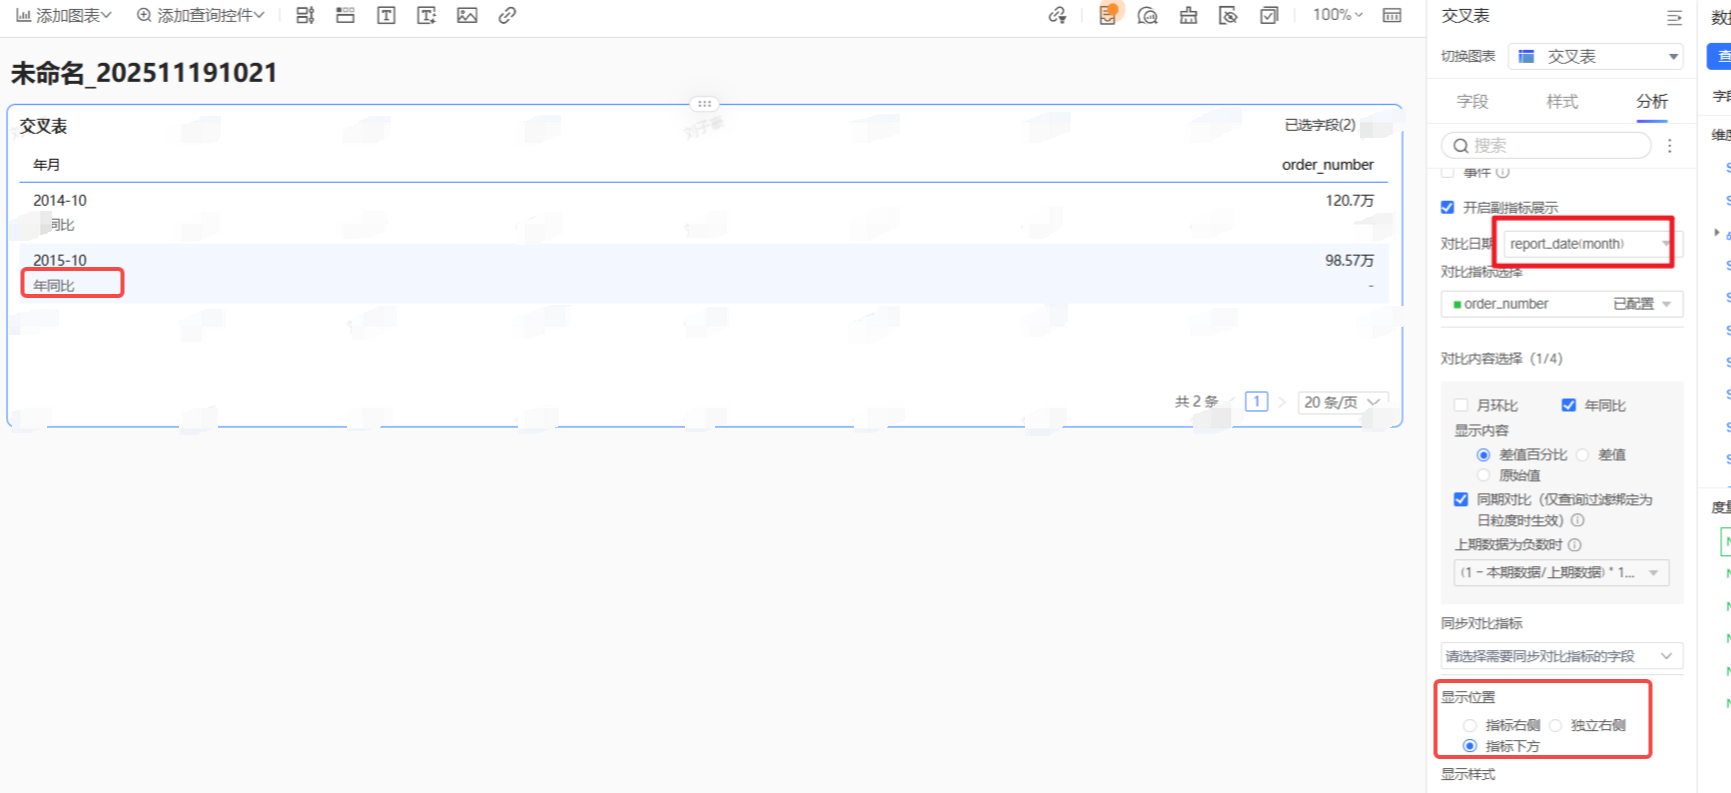Click the tab container layout icon
Screen dimensions: 1731x793
345,15
